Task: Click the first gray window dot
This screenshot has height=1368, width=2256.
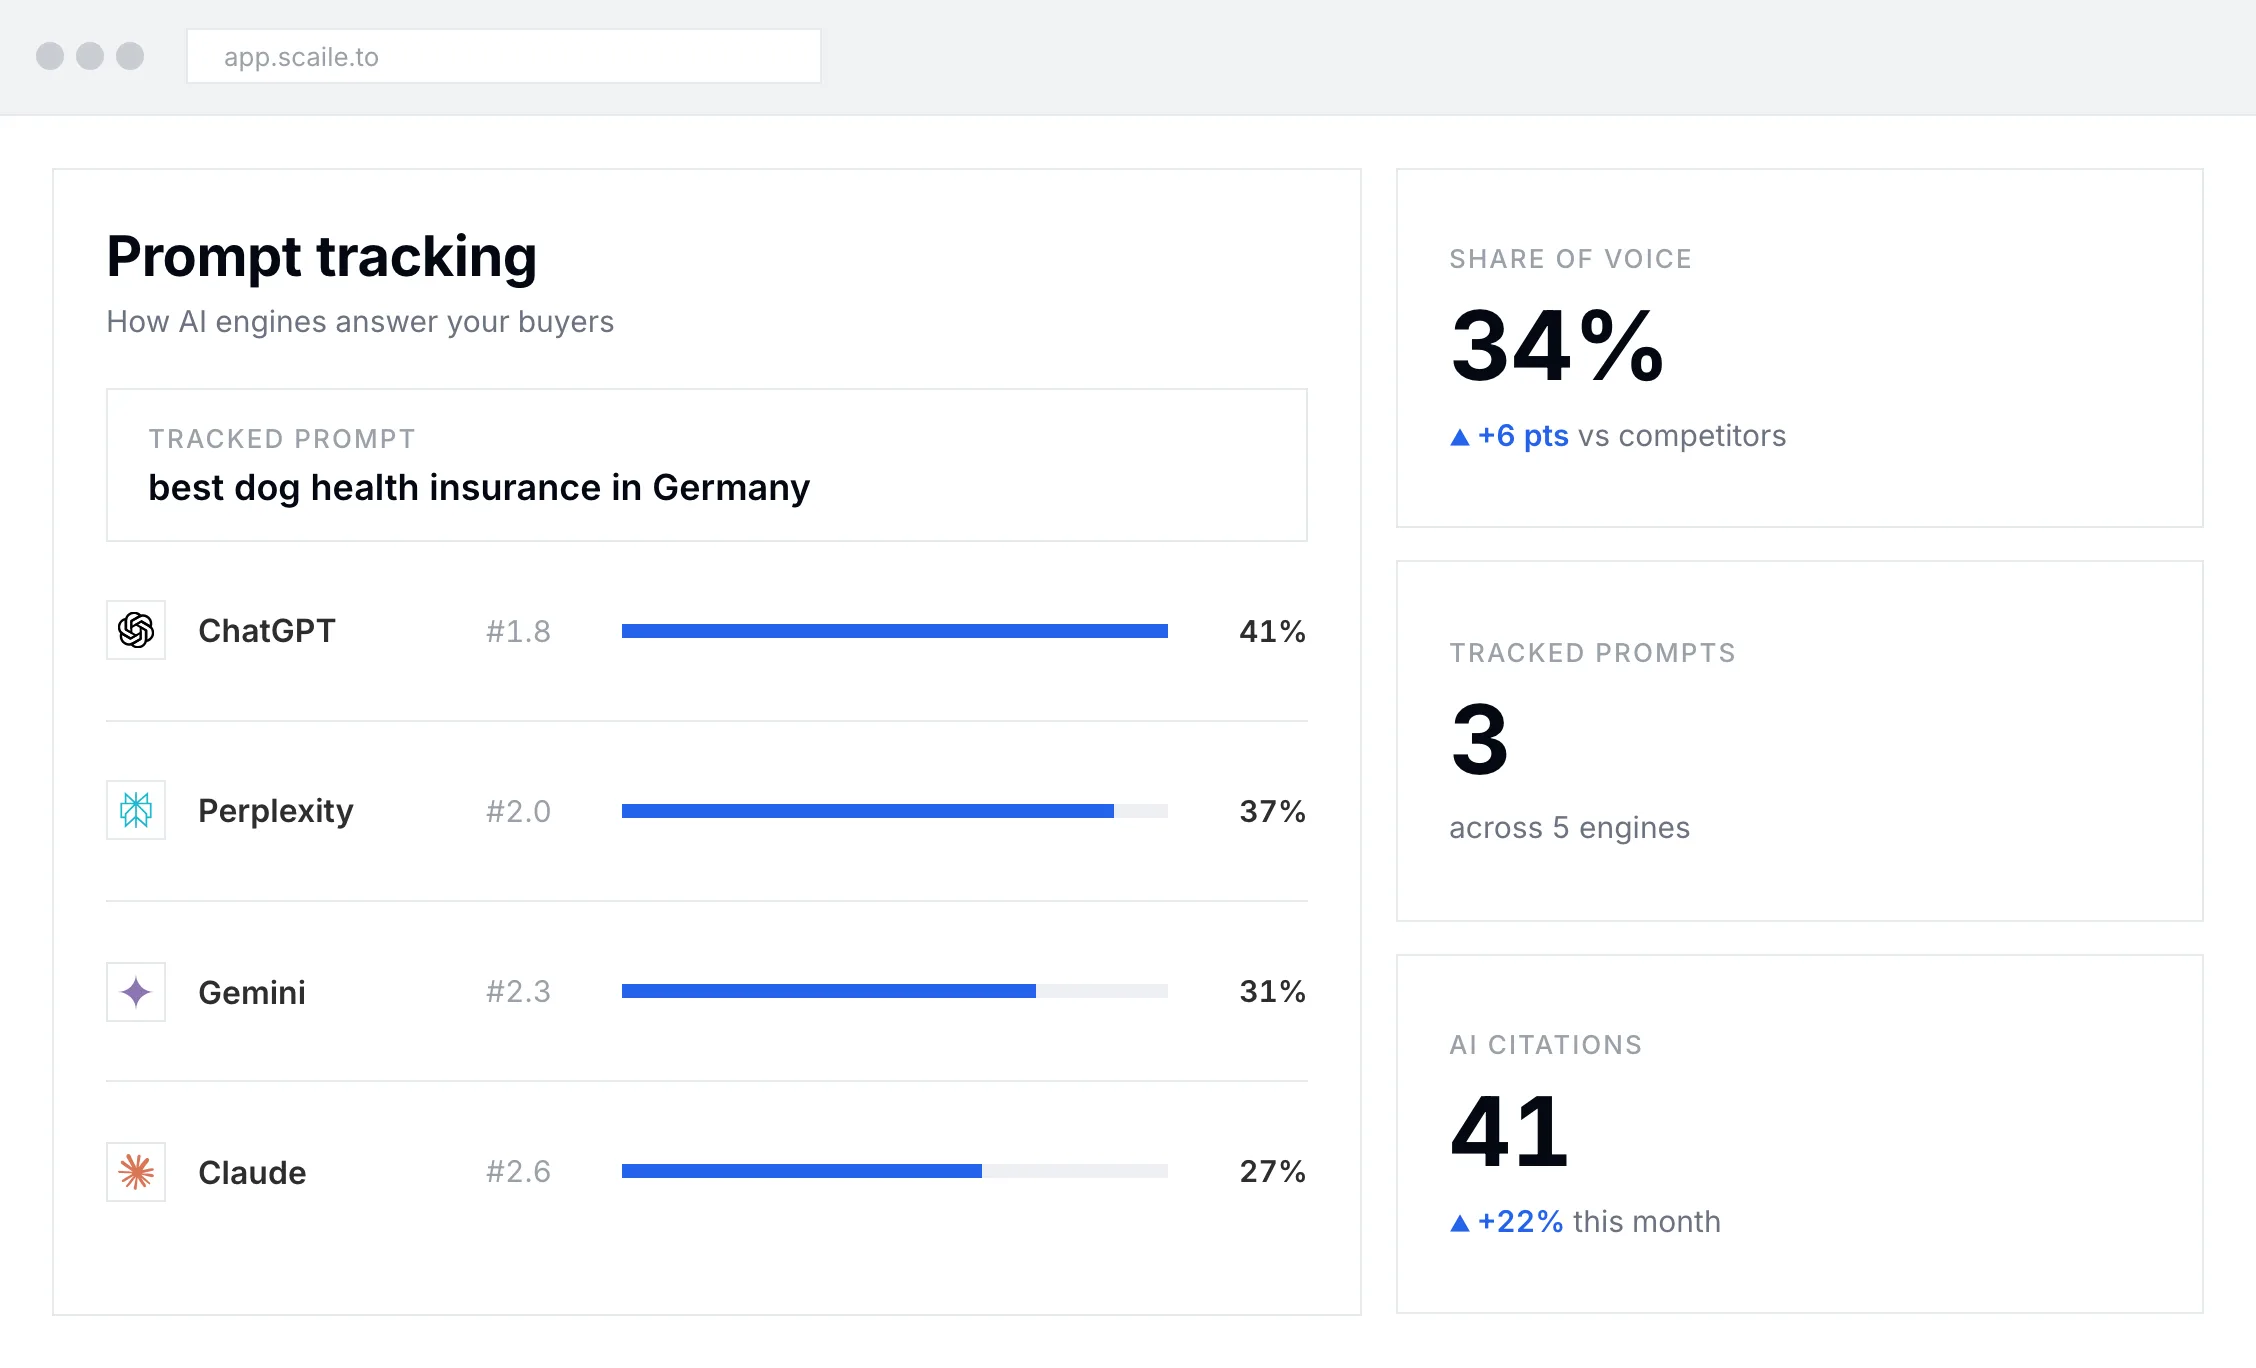Action: pyautogui.click(x=50, y=56)
